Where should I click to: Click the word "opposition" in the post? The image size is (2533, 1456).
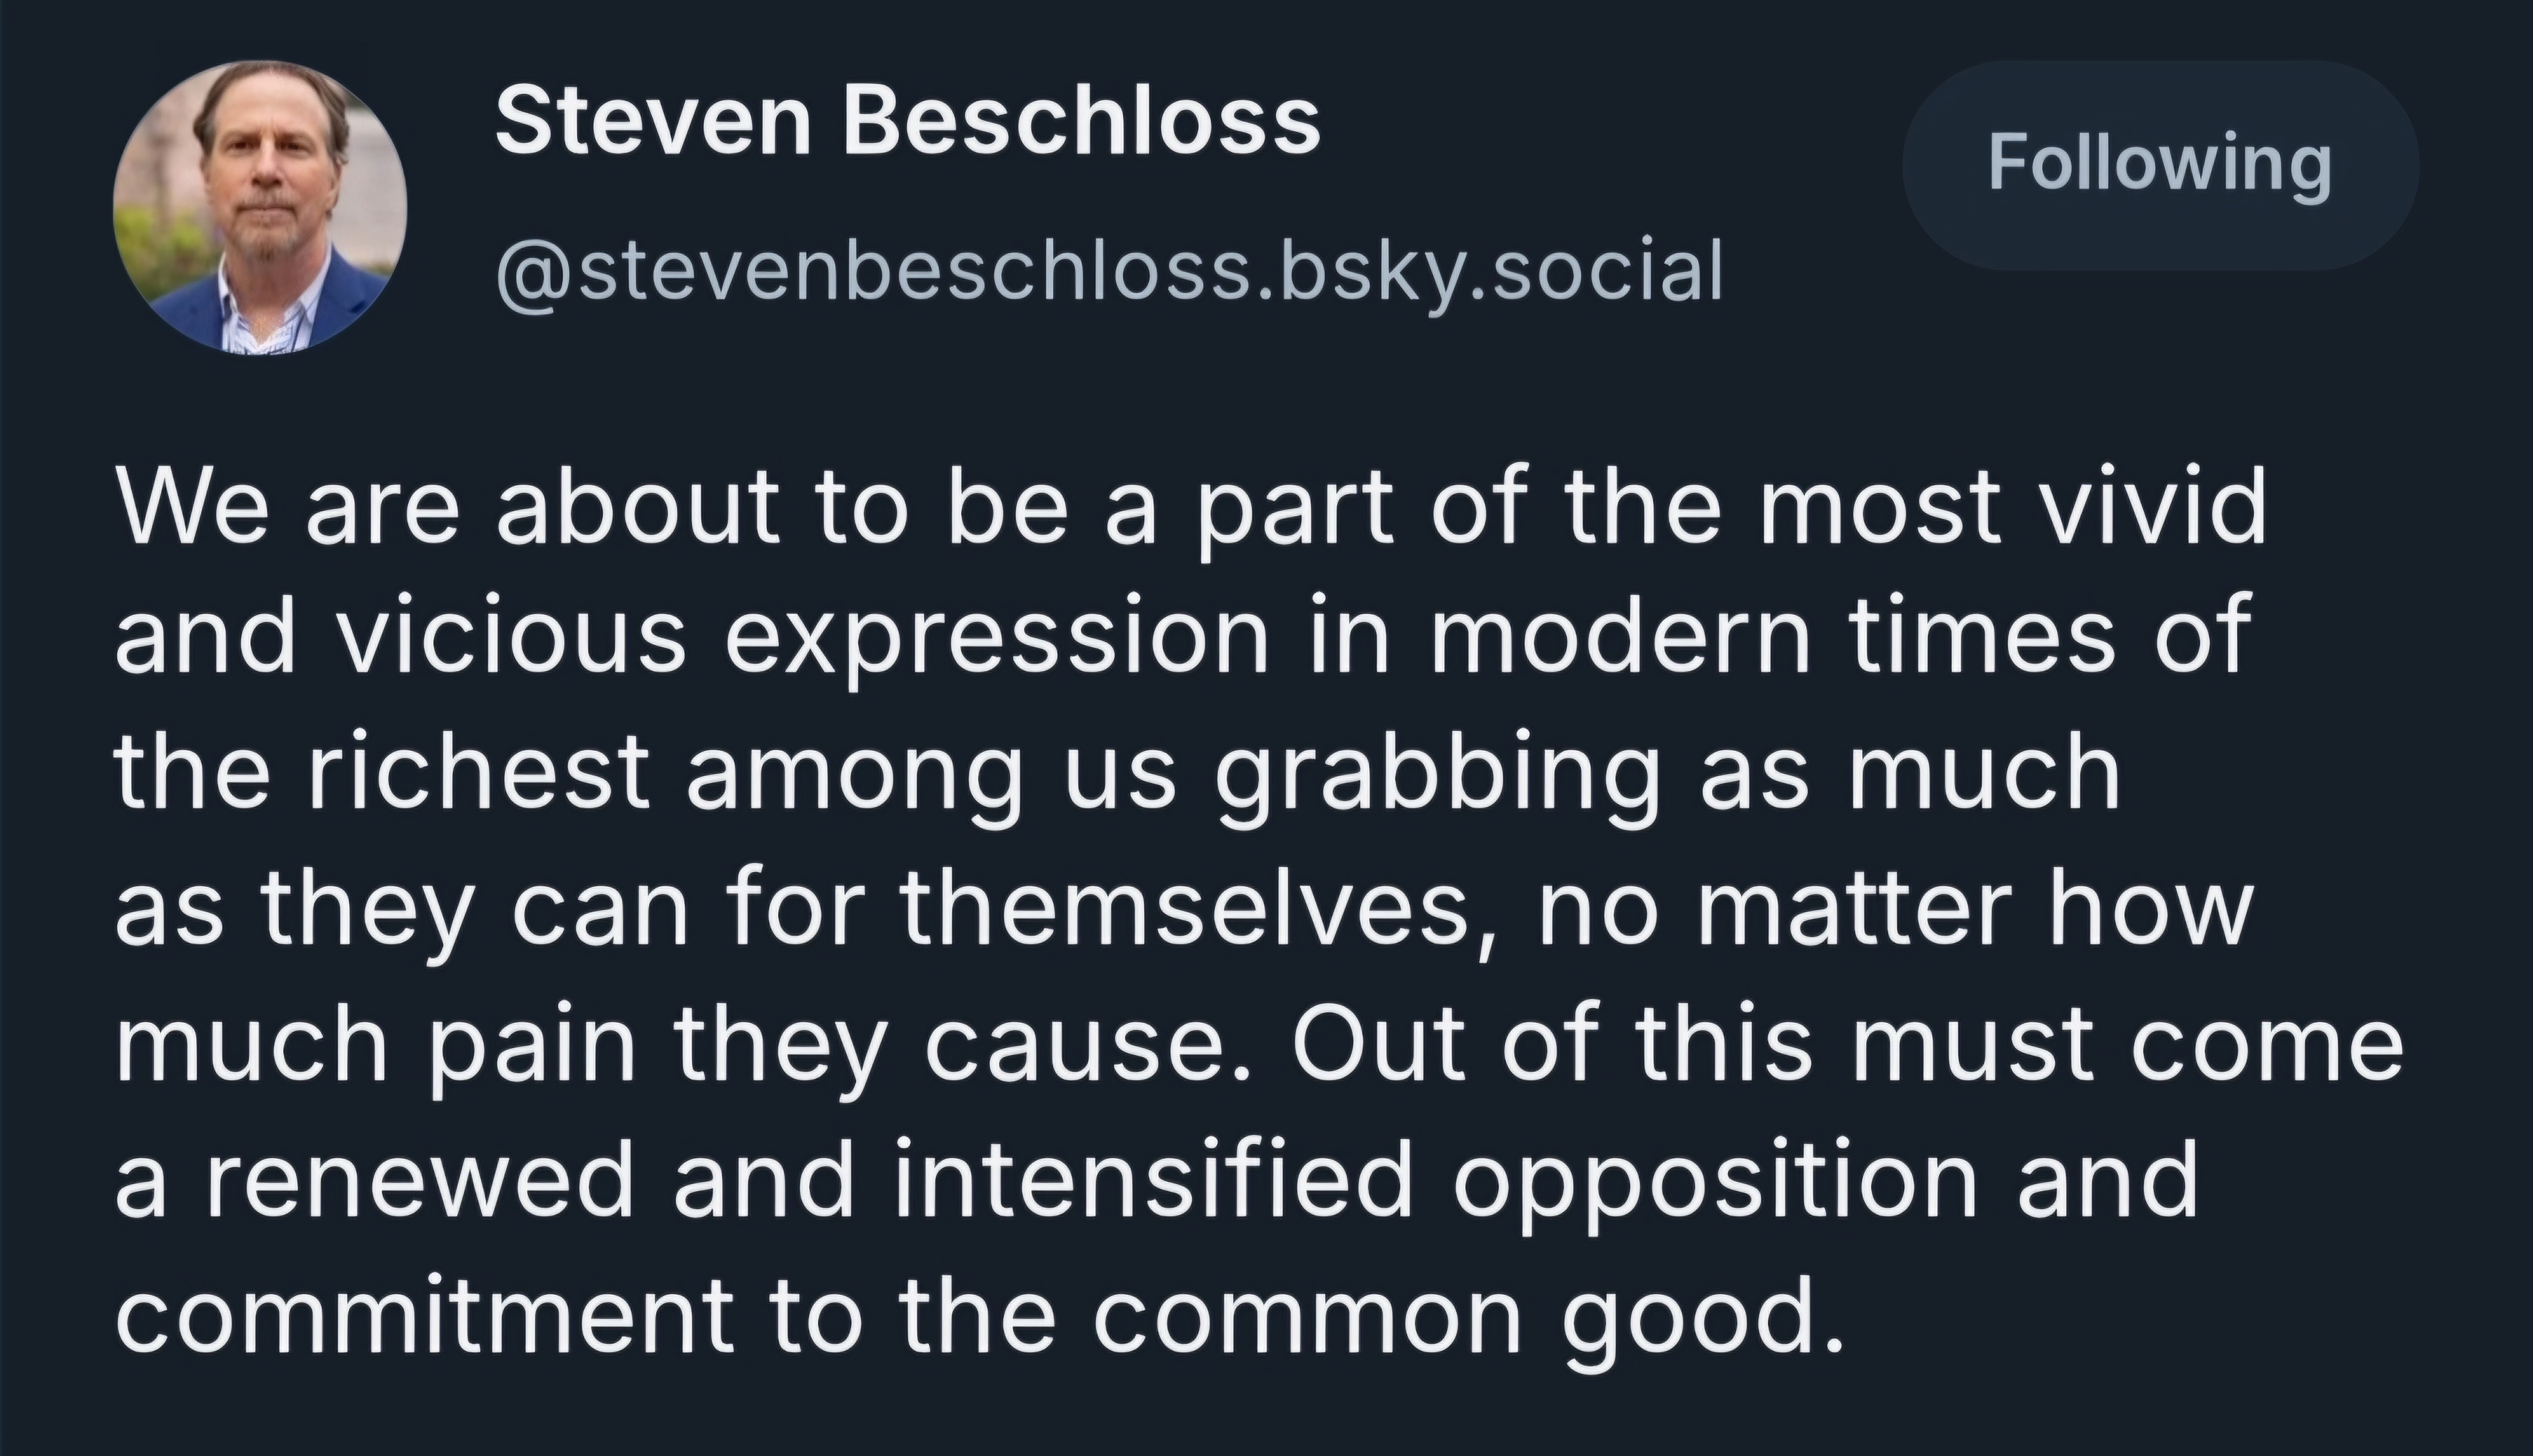[1715, 1186]
